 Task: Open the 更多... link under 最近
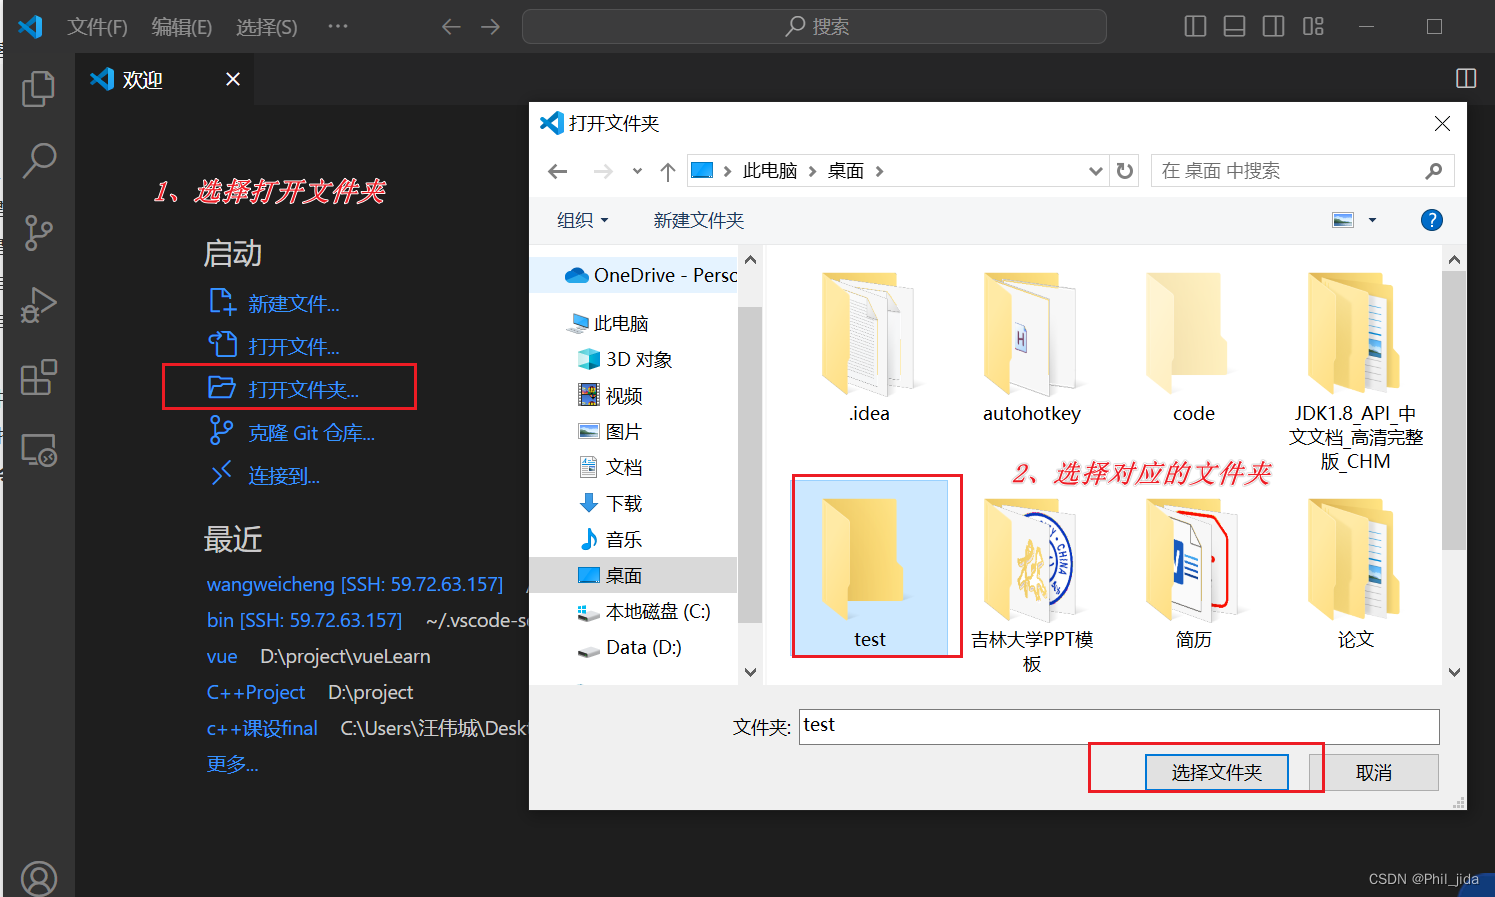point(232,763)
